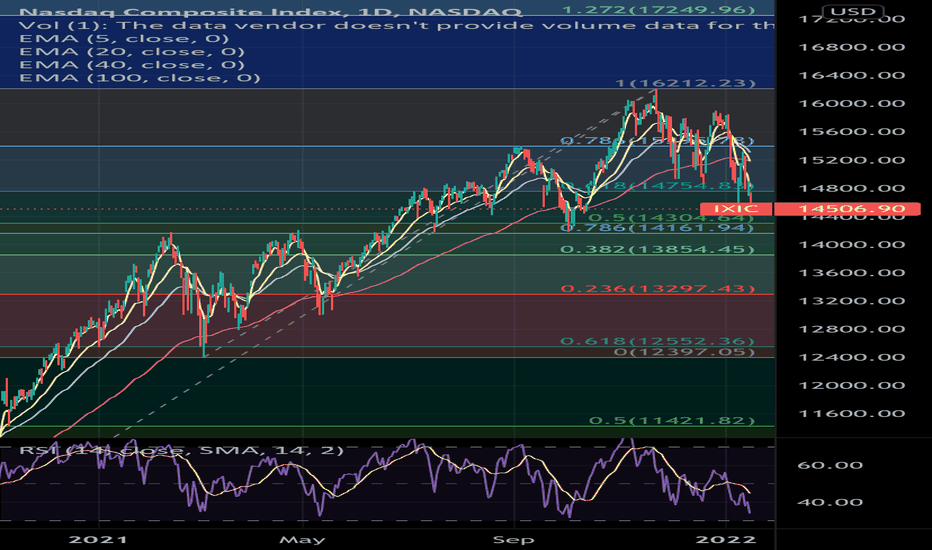The height and width of the screenshot is (550, 932).
Task: Click the 0.5(14304.64) Fibonacci level label
Action: pos(672,218)
